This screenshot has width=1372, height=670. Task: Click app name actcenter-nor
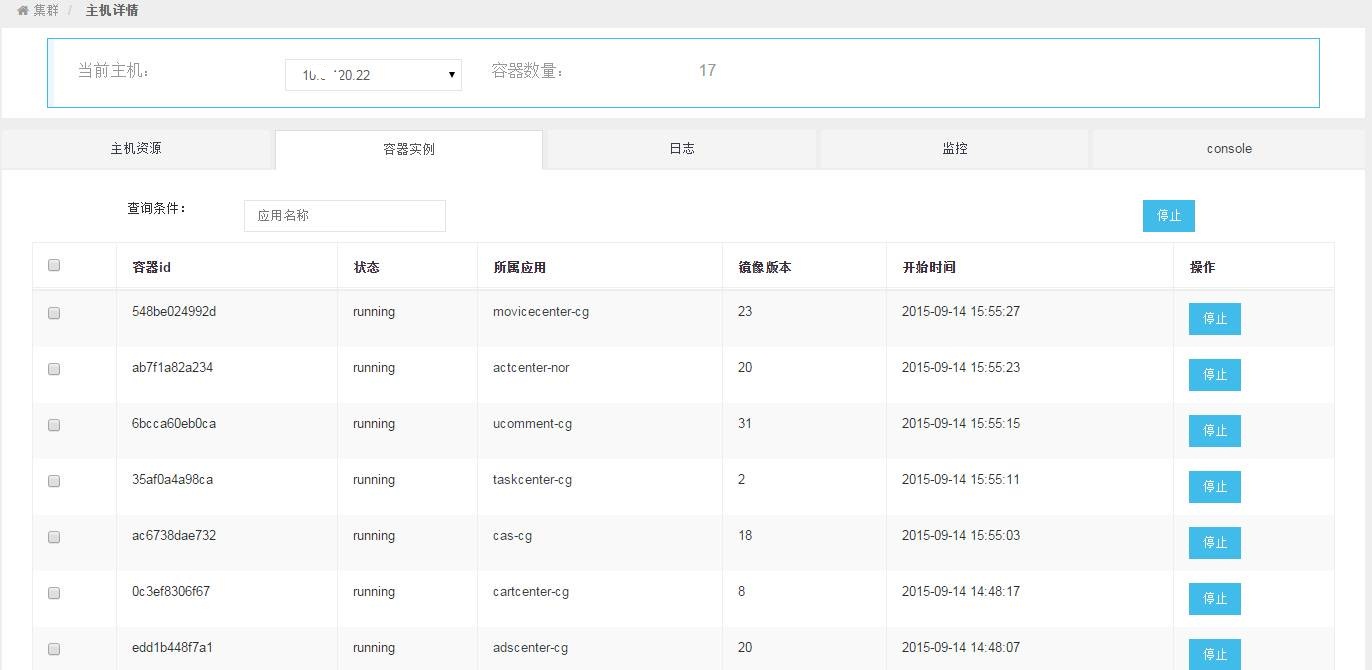point(531,368)
